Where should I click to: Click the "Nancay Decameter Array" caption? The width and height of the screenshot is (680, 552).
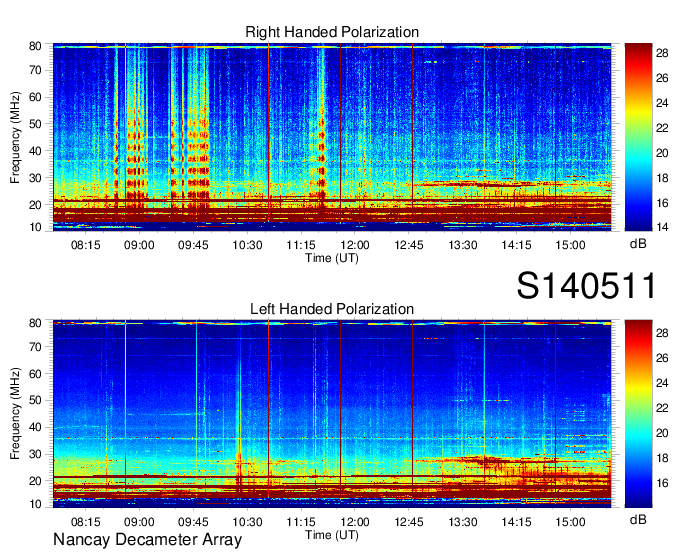coord(147,540)
